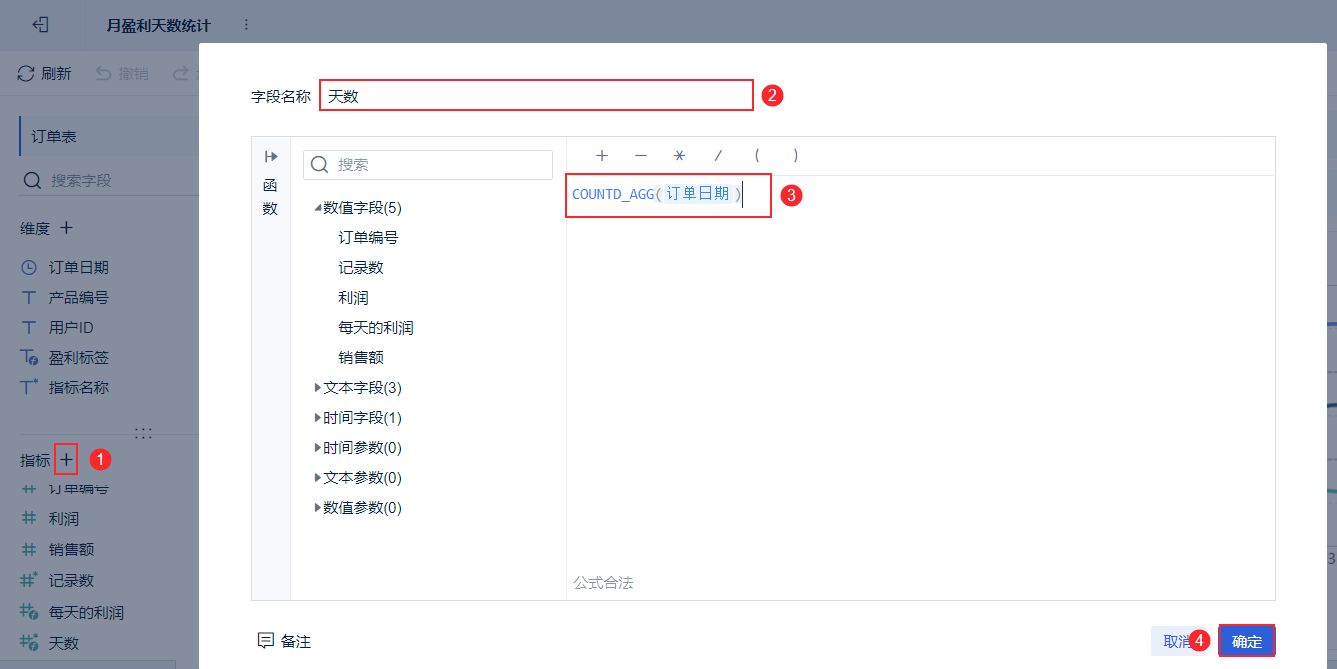Click the 订单日期 token in the formula
Viewport: 1337px width, 669px height.
coord(698,194)
